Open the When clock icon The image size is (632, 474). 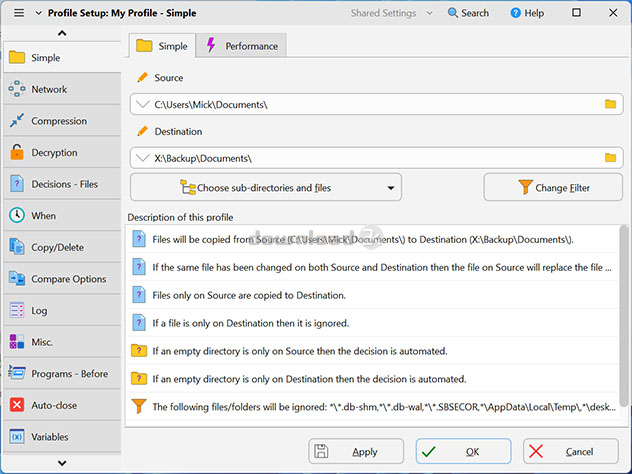tap(17, 215)
